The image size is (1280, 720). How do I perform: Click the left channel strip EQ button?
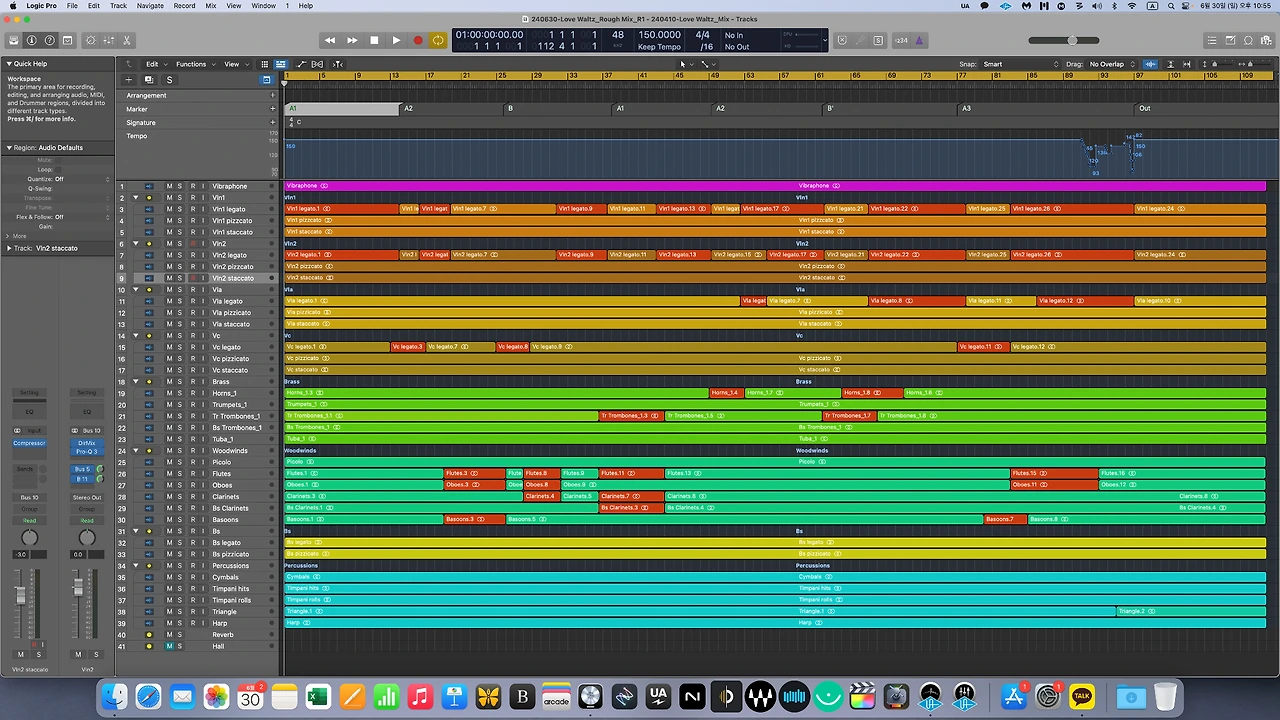click(x=29, y=412)
